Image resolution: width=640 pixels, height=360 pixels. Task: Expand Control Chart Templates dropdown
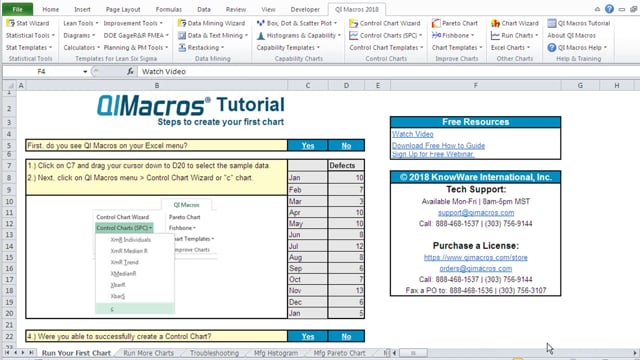click(386, 48)
